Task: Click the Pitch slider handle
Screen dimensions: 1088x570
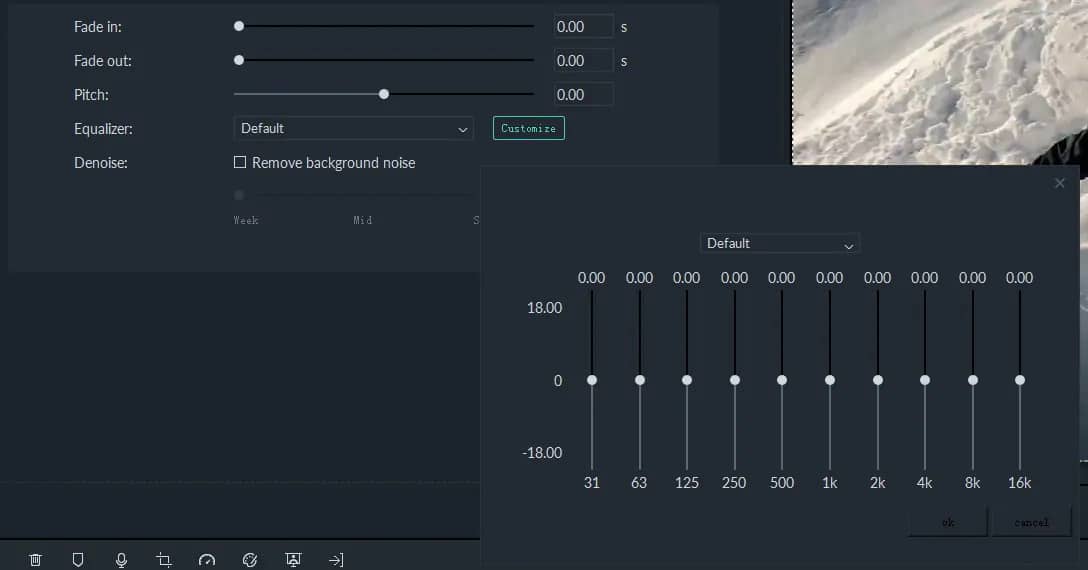Action: point(384,94)
